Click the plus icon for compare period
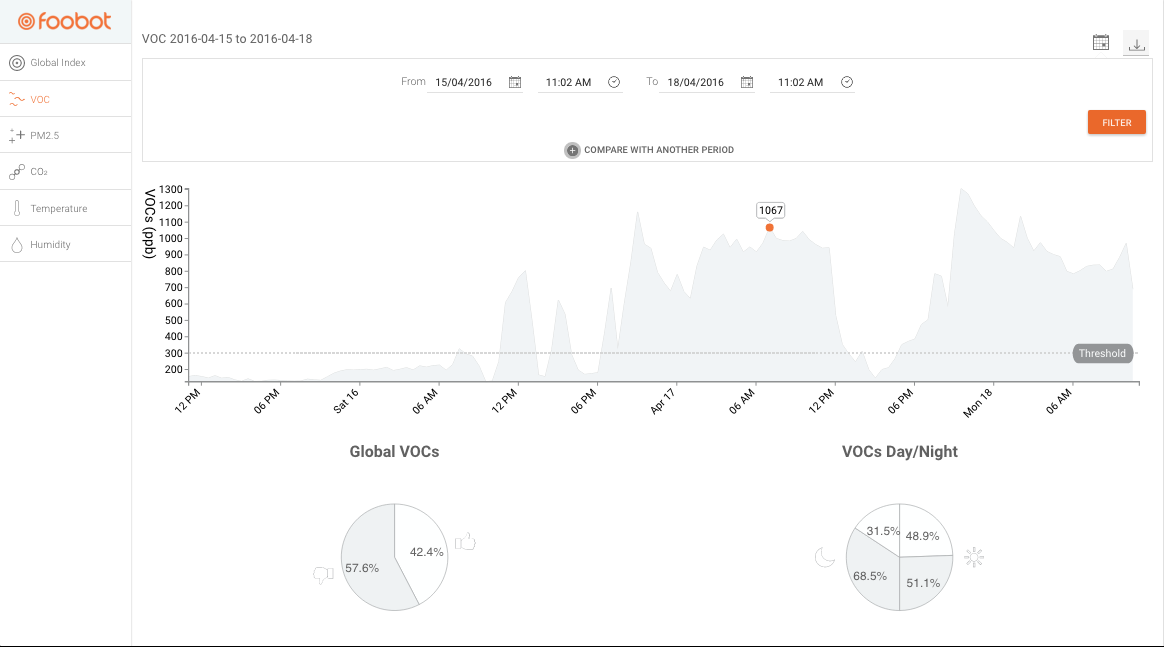The height and width of the screenshot is (647, 1164). pos(572,151)
